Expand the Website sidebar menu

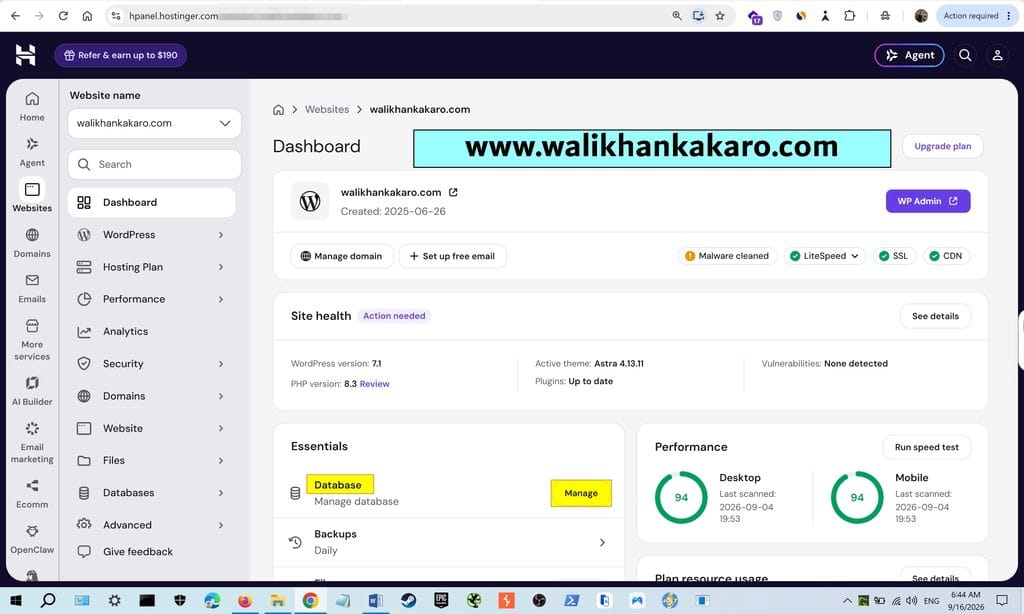point(221,428)
